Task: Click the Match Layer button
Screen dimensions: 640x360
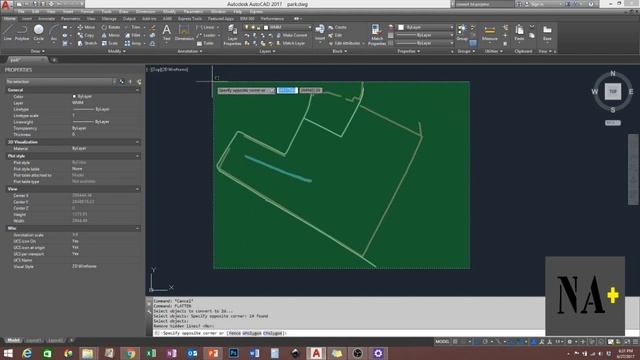Action: [291, 43]
